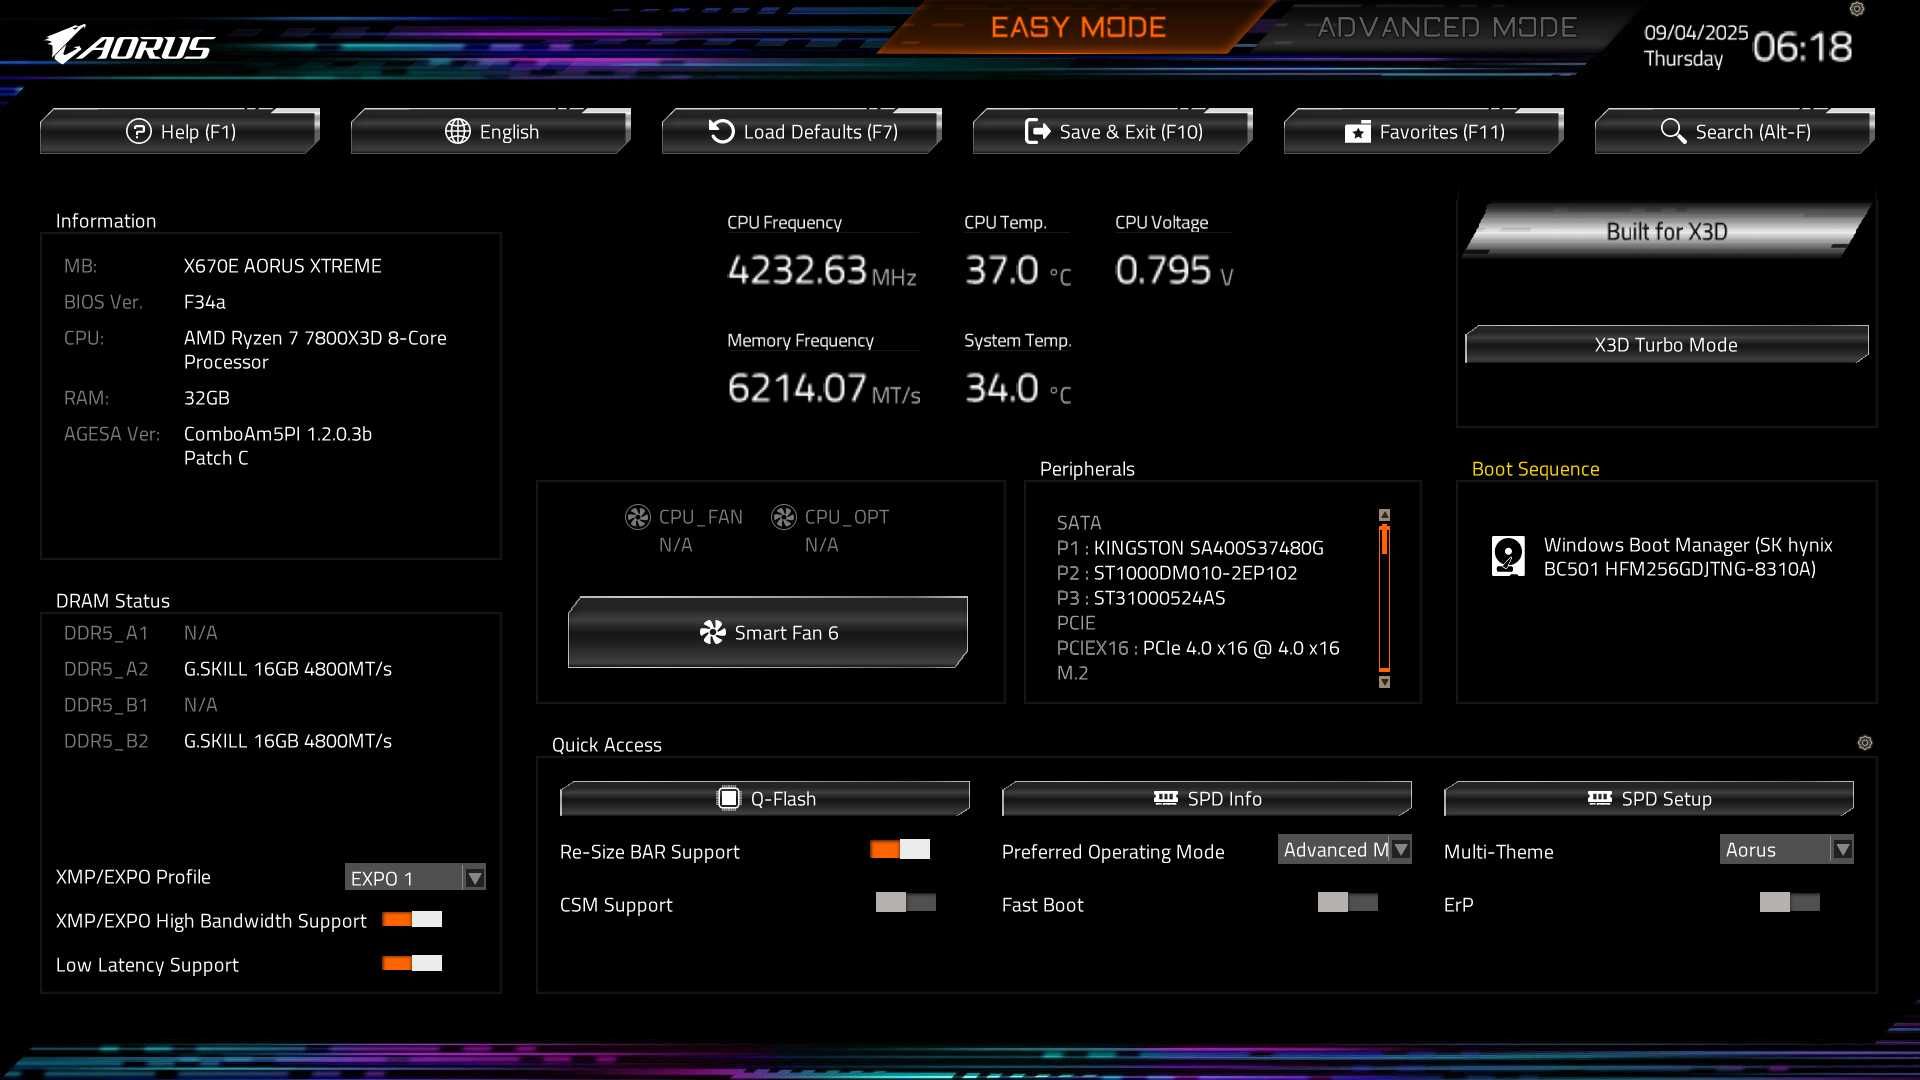Enable X3D Turbo Mode
The image size is (1920, 1080).
1666,345
